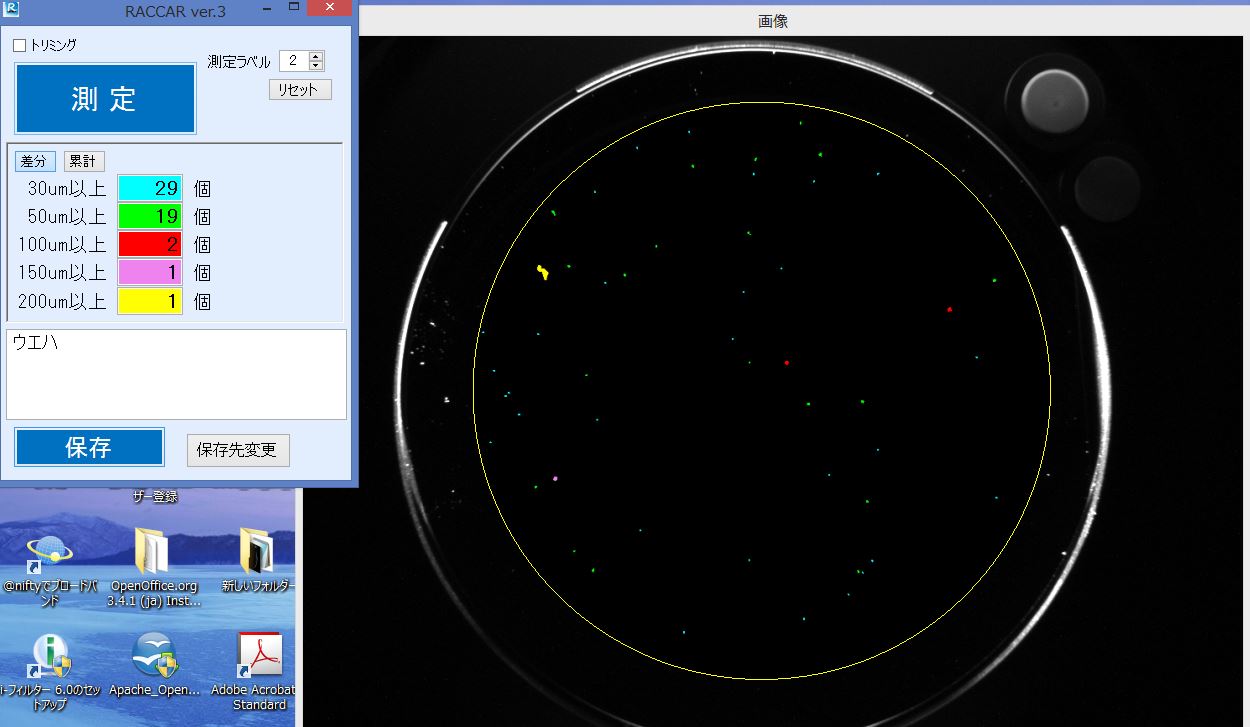The height and width of the screenshot is (727, 1250).
Task: Click the ウエハ comment text box
Action: pos(176,374)
